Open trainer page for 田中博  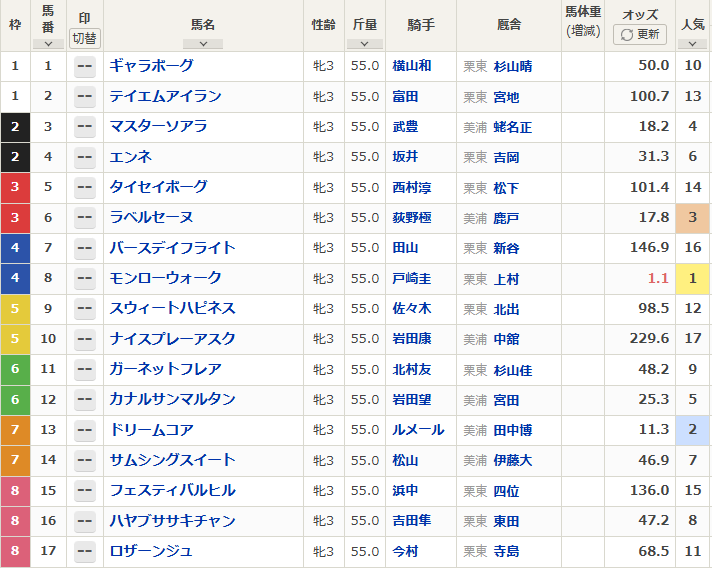click(513, 430)
